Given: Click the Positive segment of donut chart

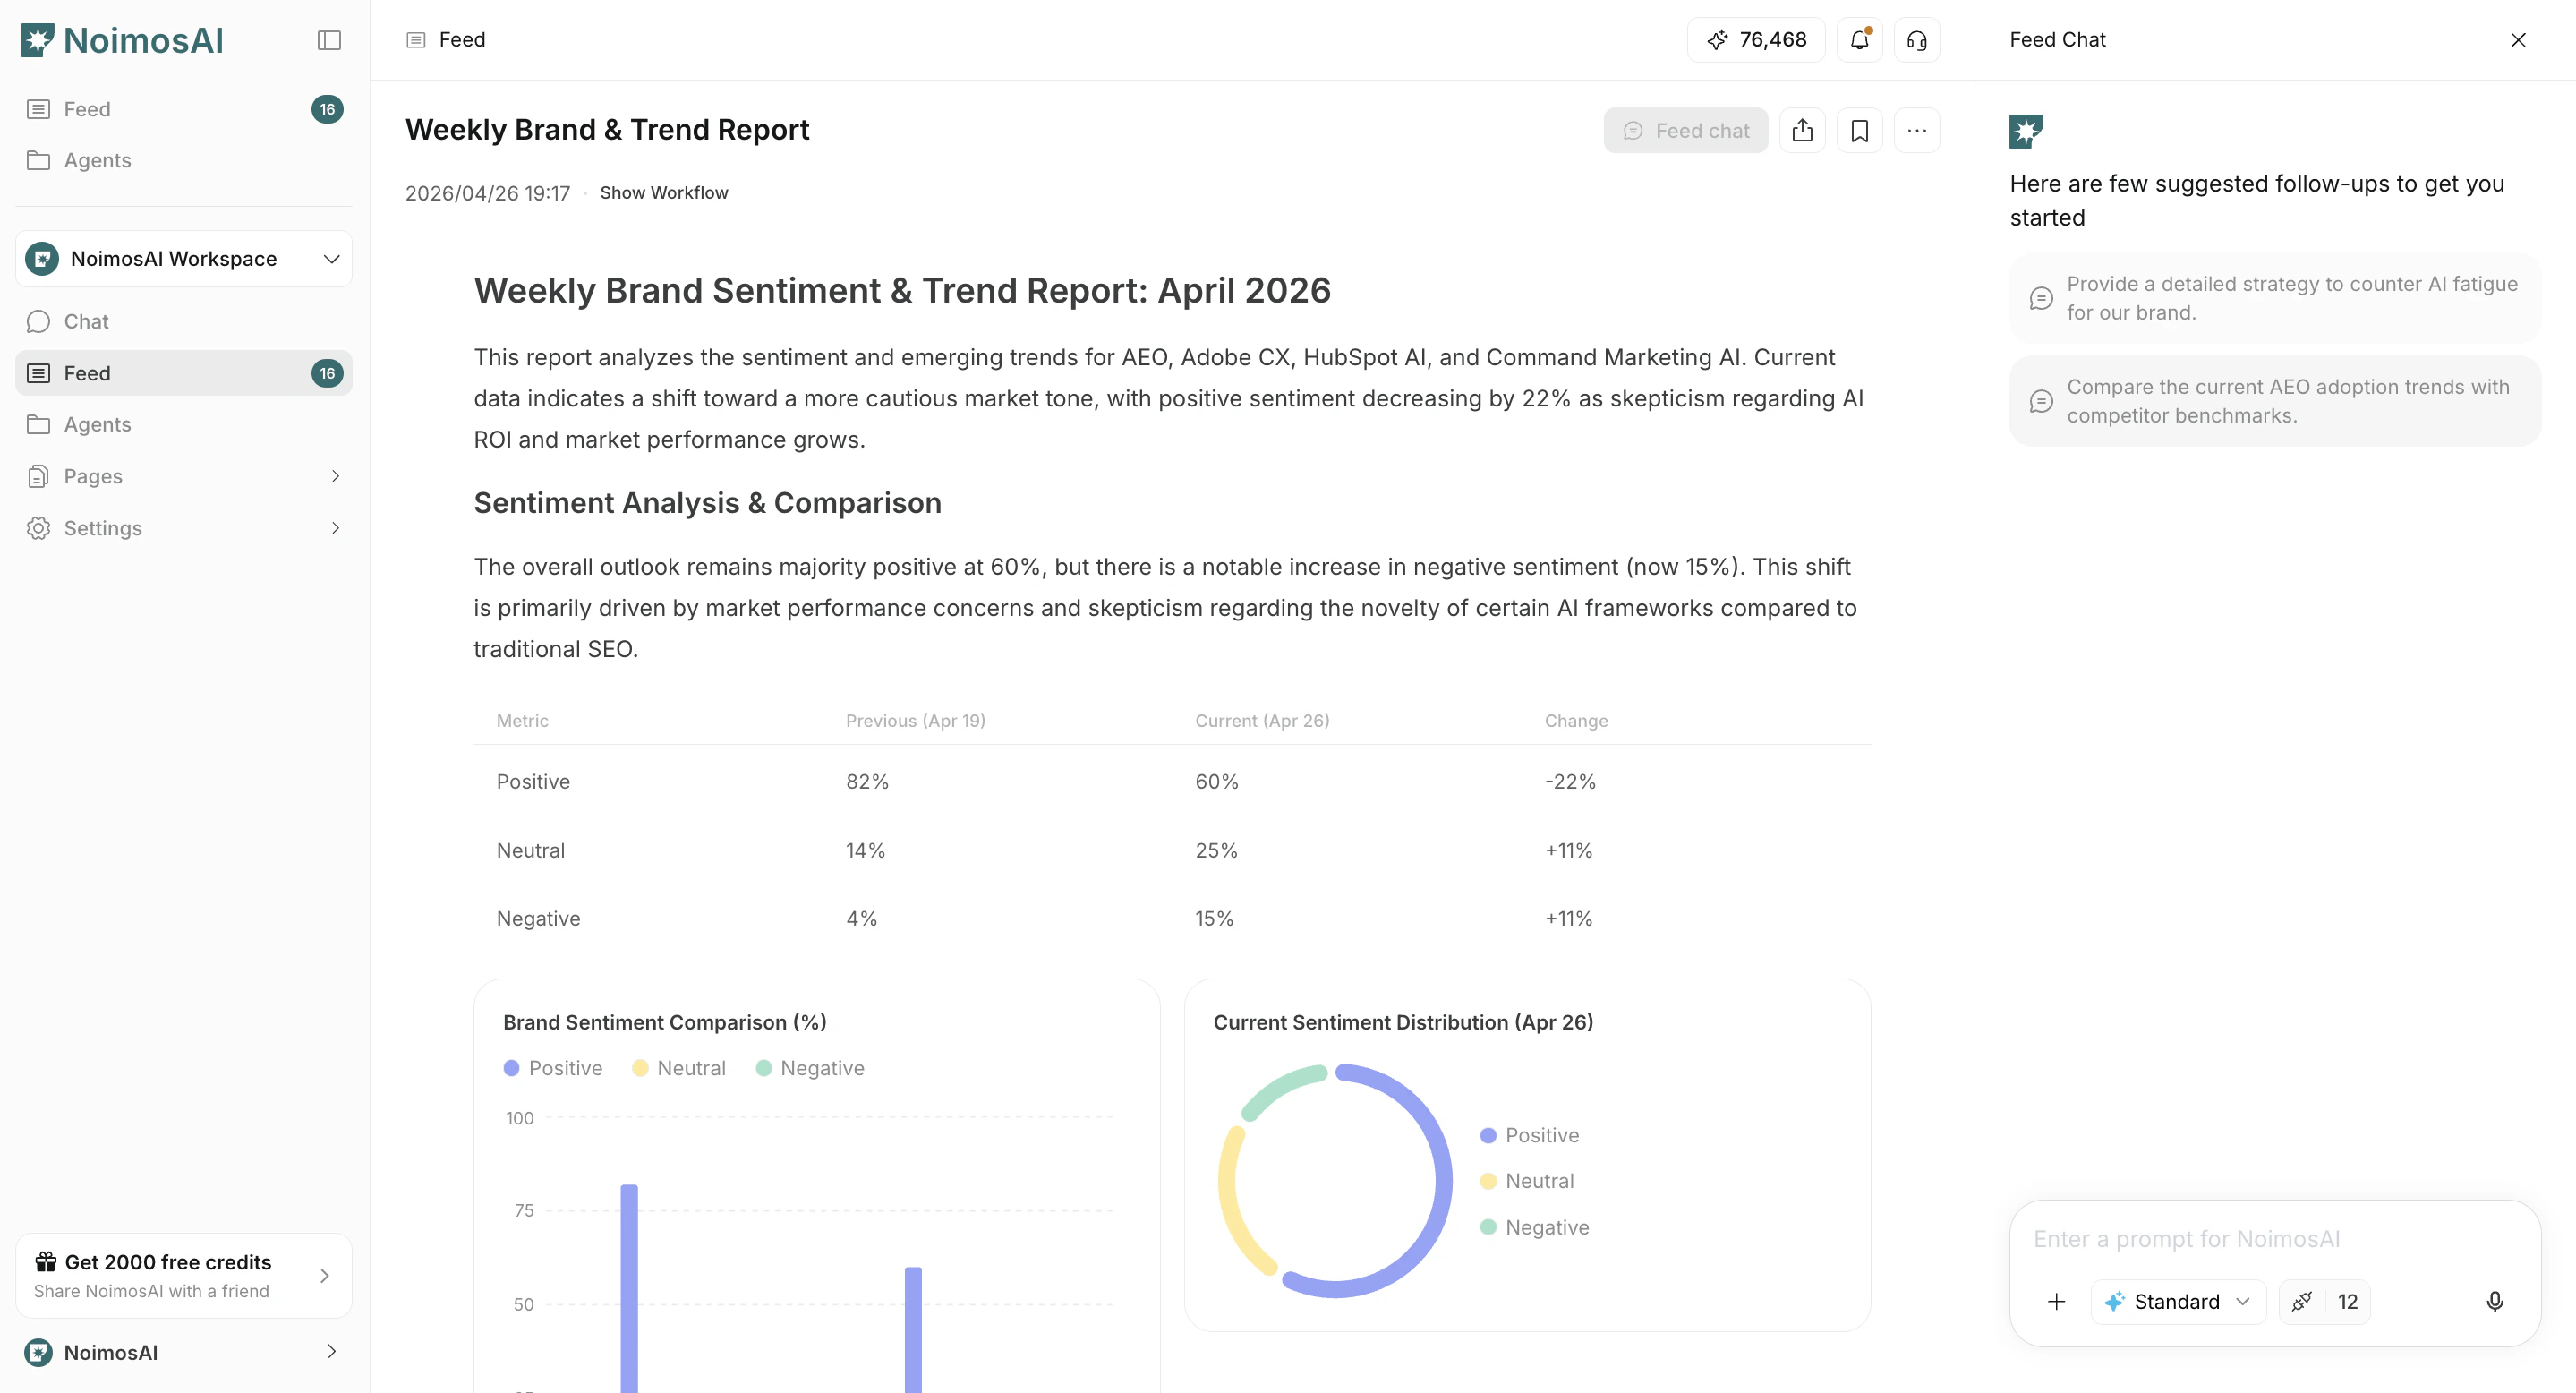Looking at the screenshot, I should pos(1442,1180).
